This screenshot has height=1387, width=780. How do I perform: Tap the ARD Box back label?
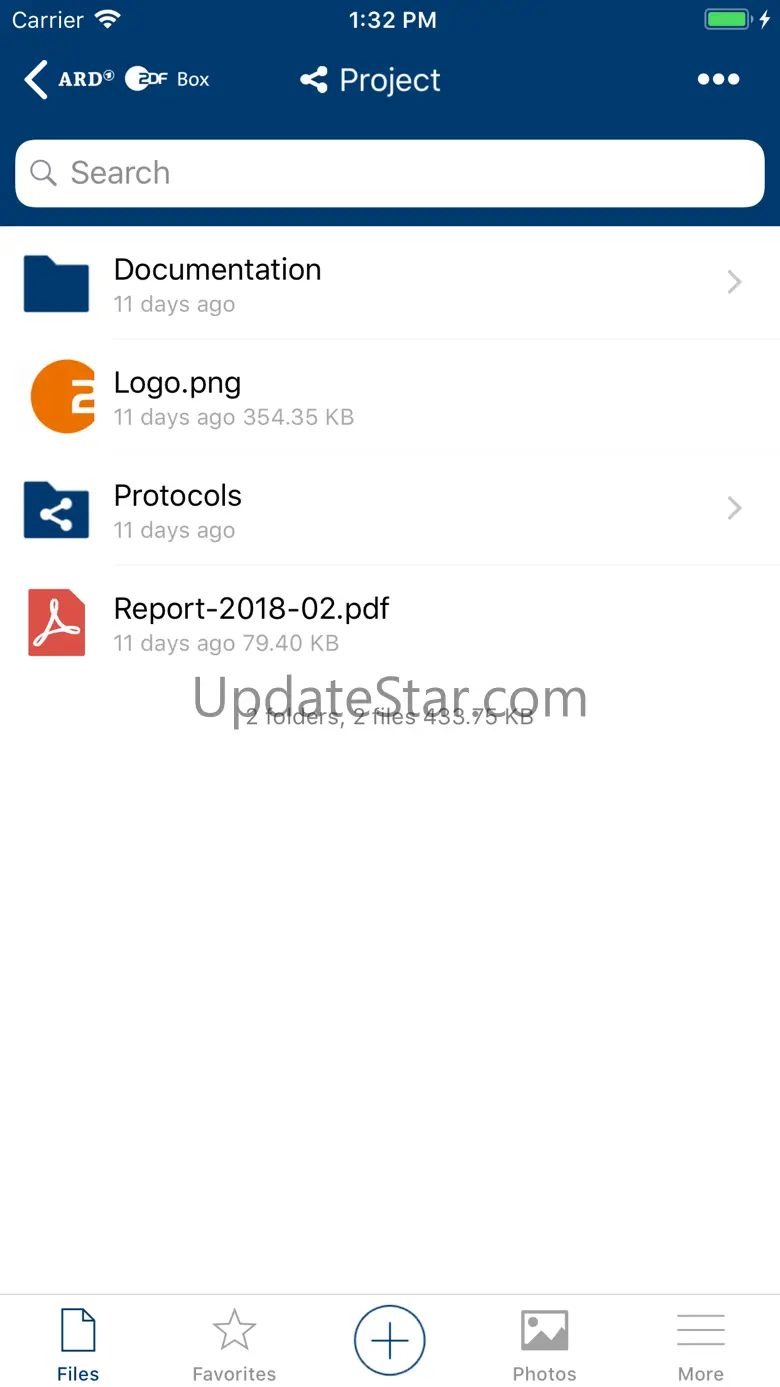point(134,79)
